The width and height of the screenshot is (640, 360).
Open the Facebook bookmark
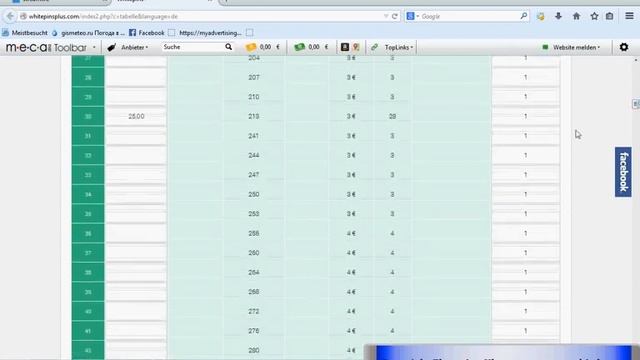click(147, 33)
